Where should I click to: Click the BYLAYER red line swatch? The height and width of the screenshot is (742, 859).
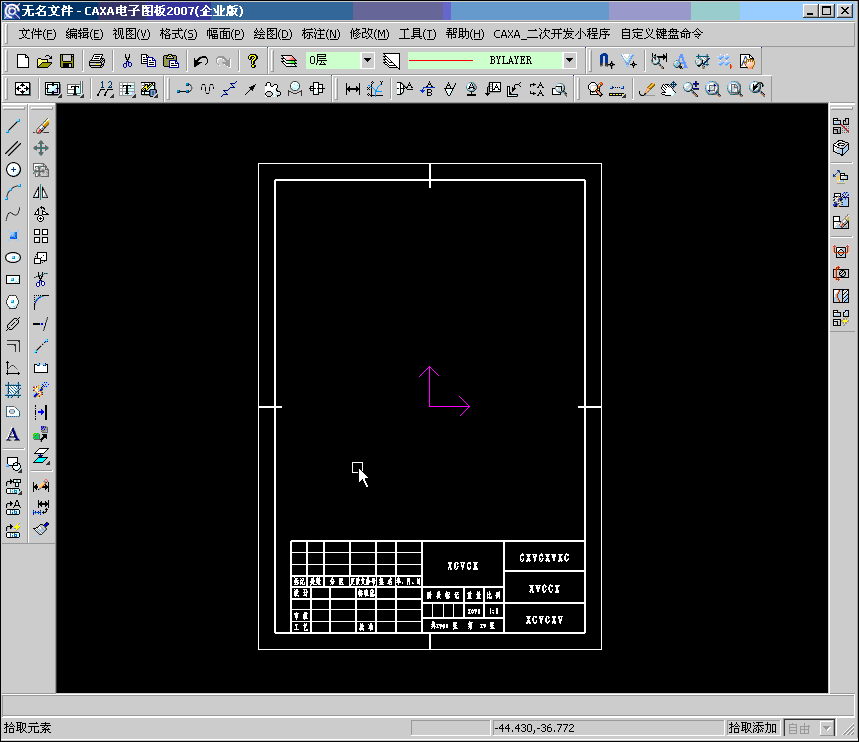click(441, 60)
